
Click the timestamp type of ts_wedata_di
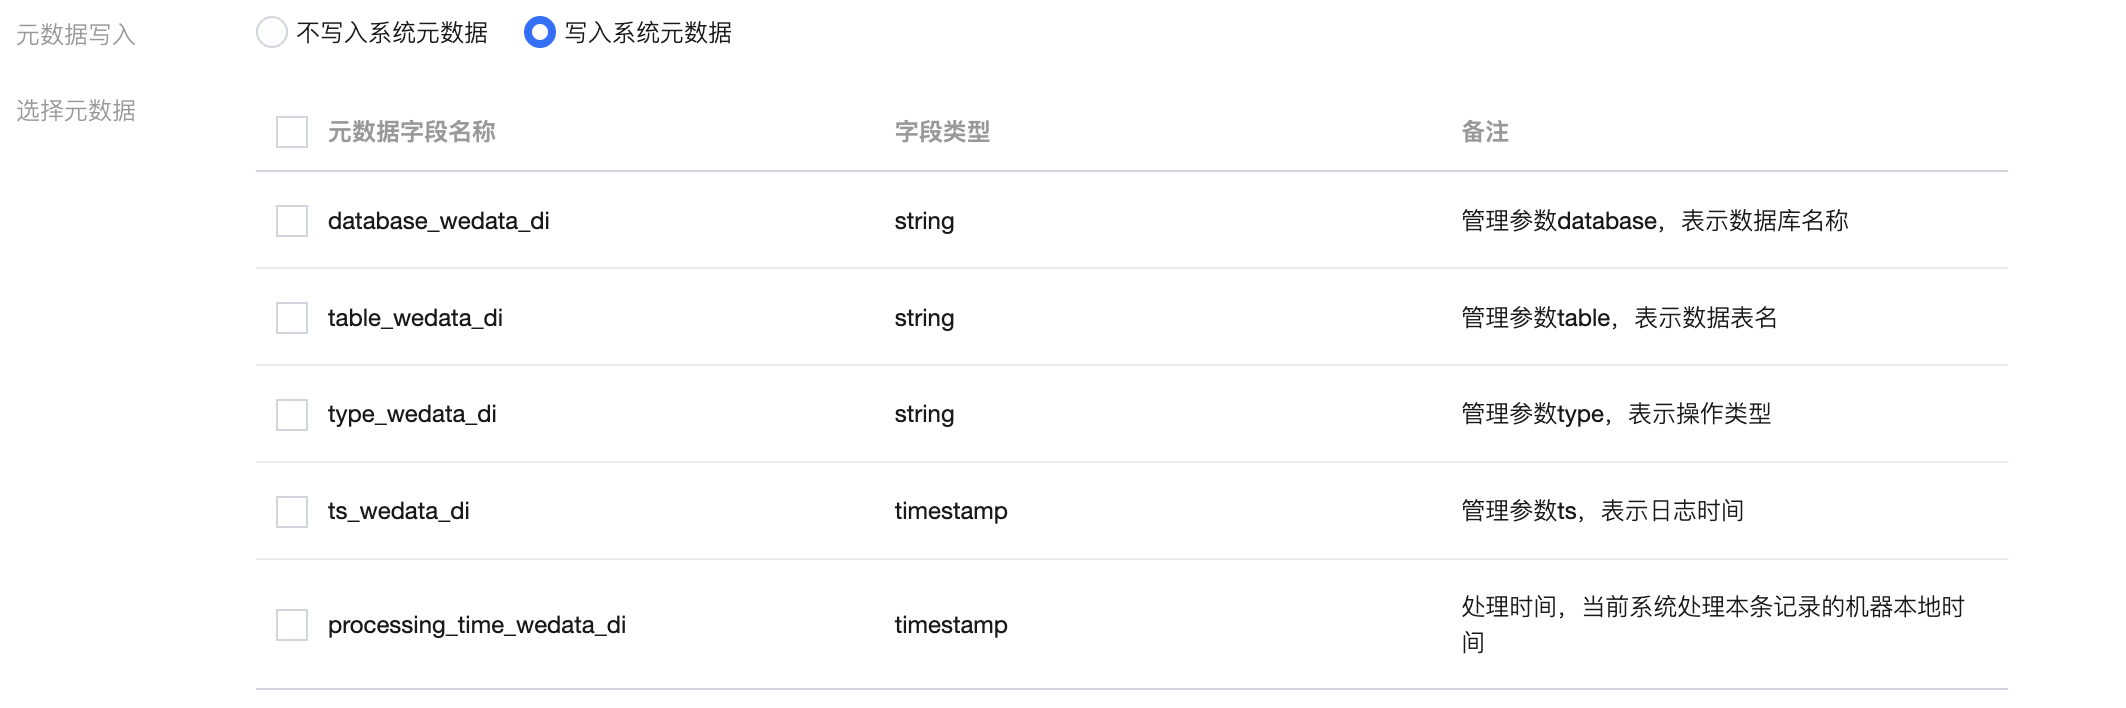[950, 511]
